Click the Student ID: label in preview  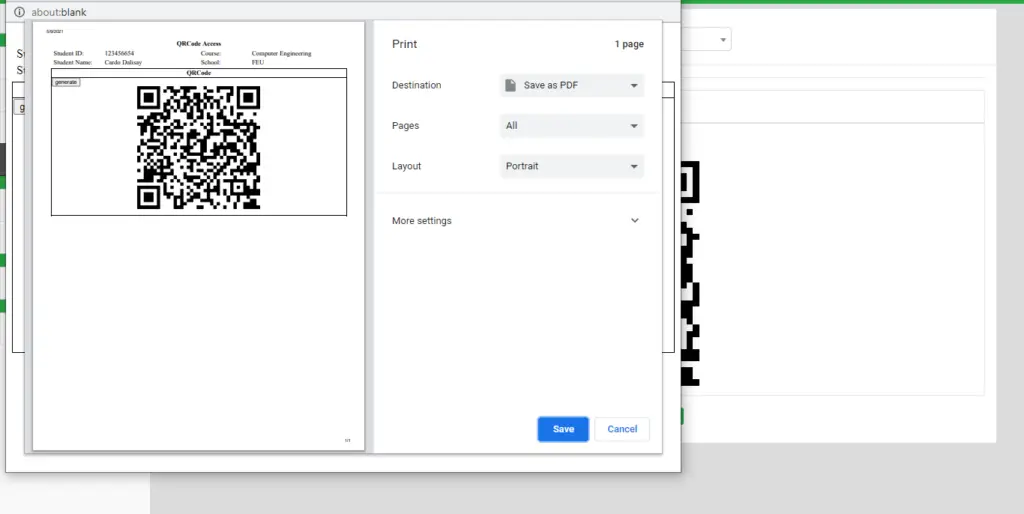click(x=69, y=54)
